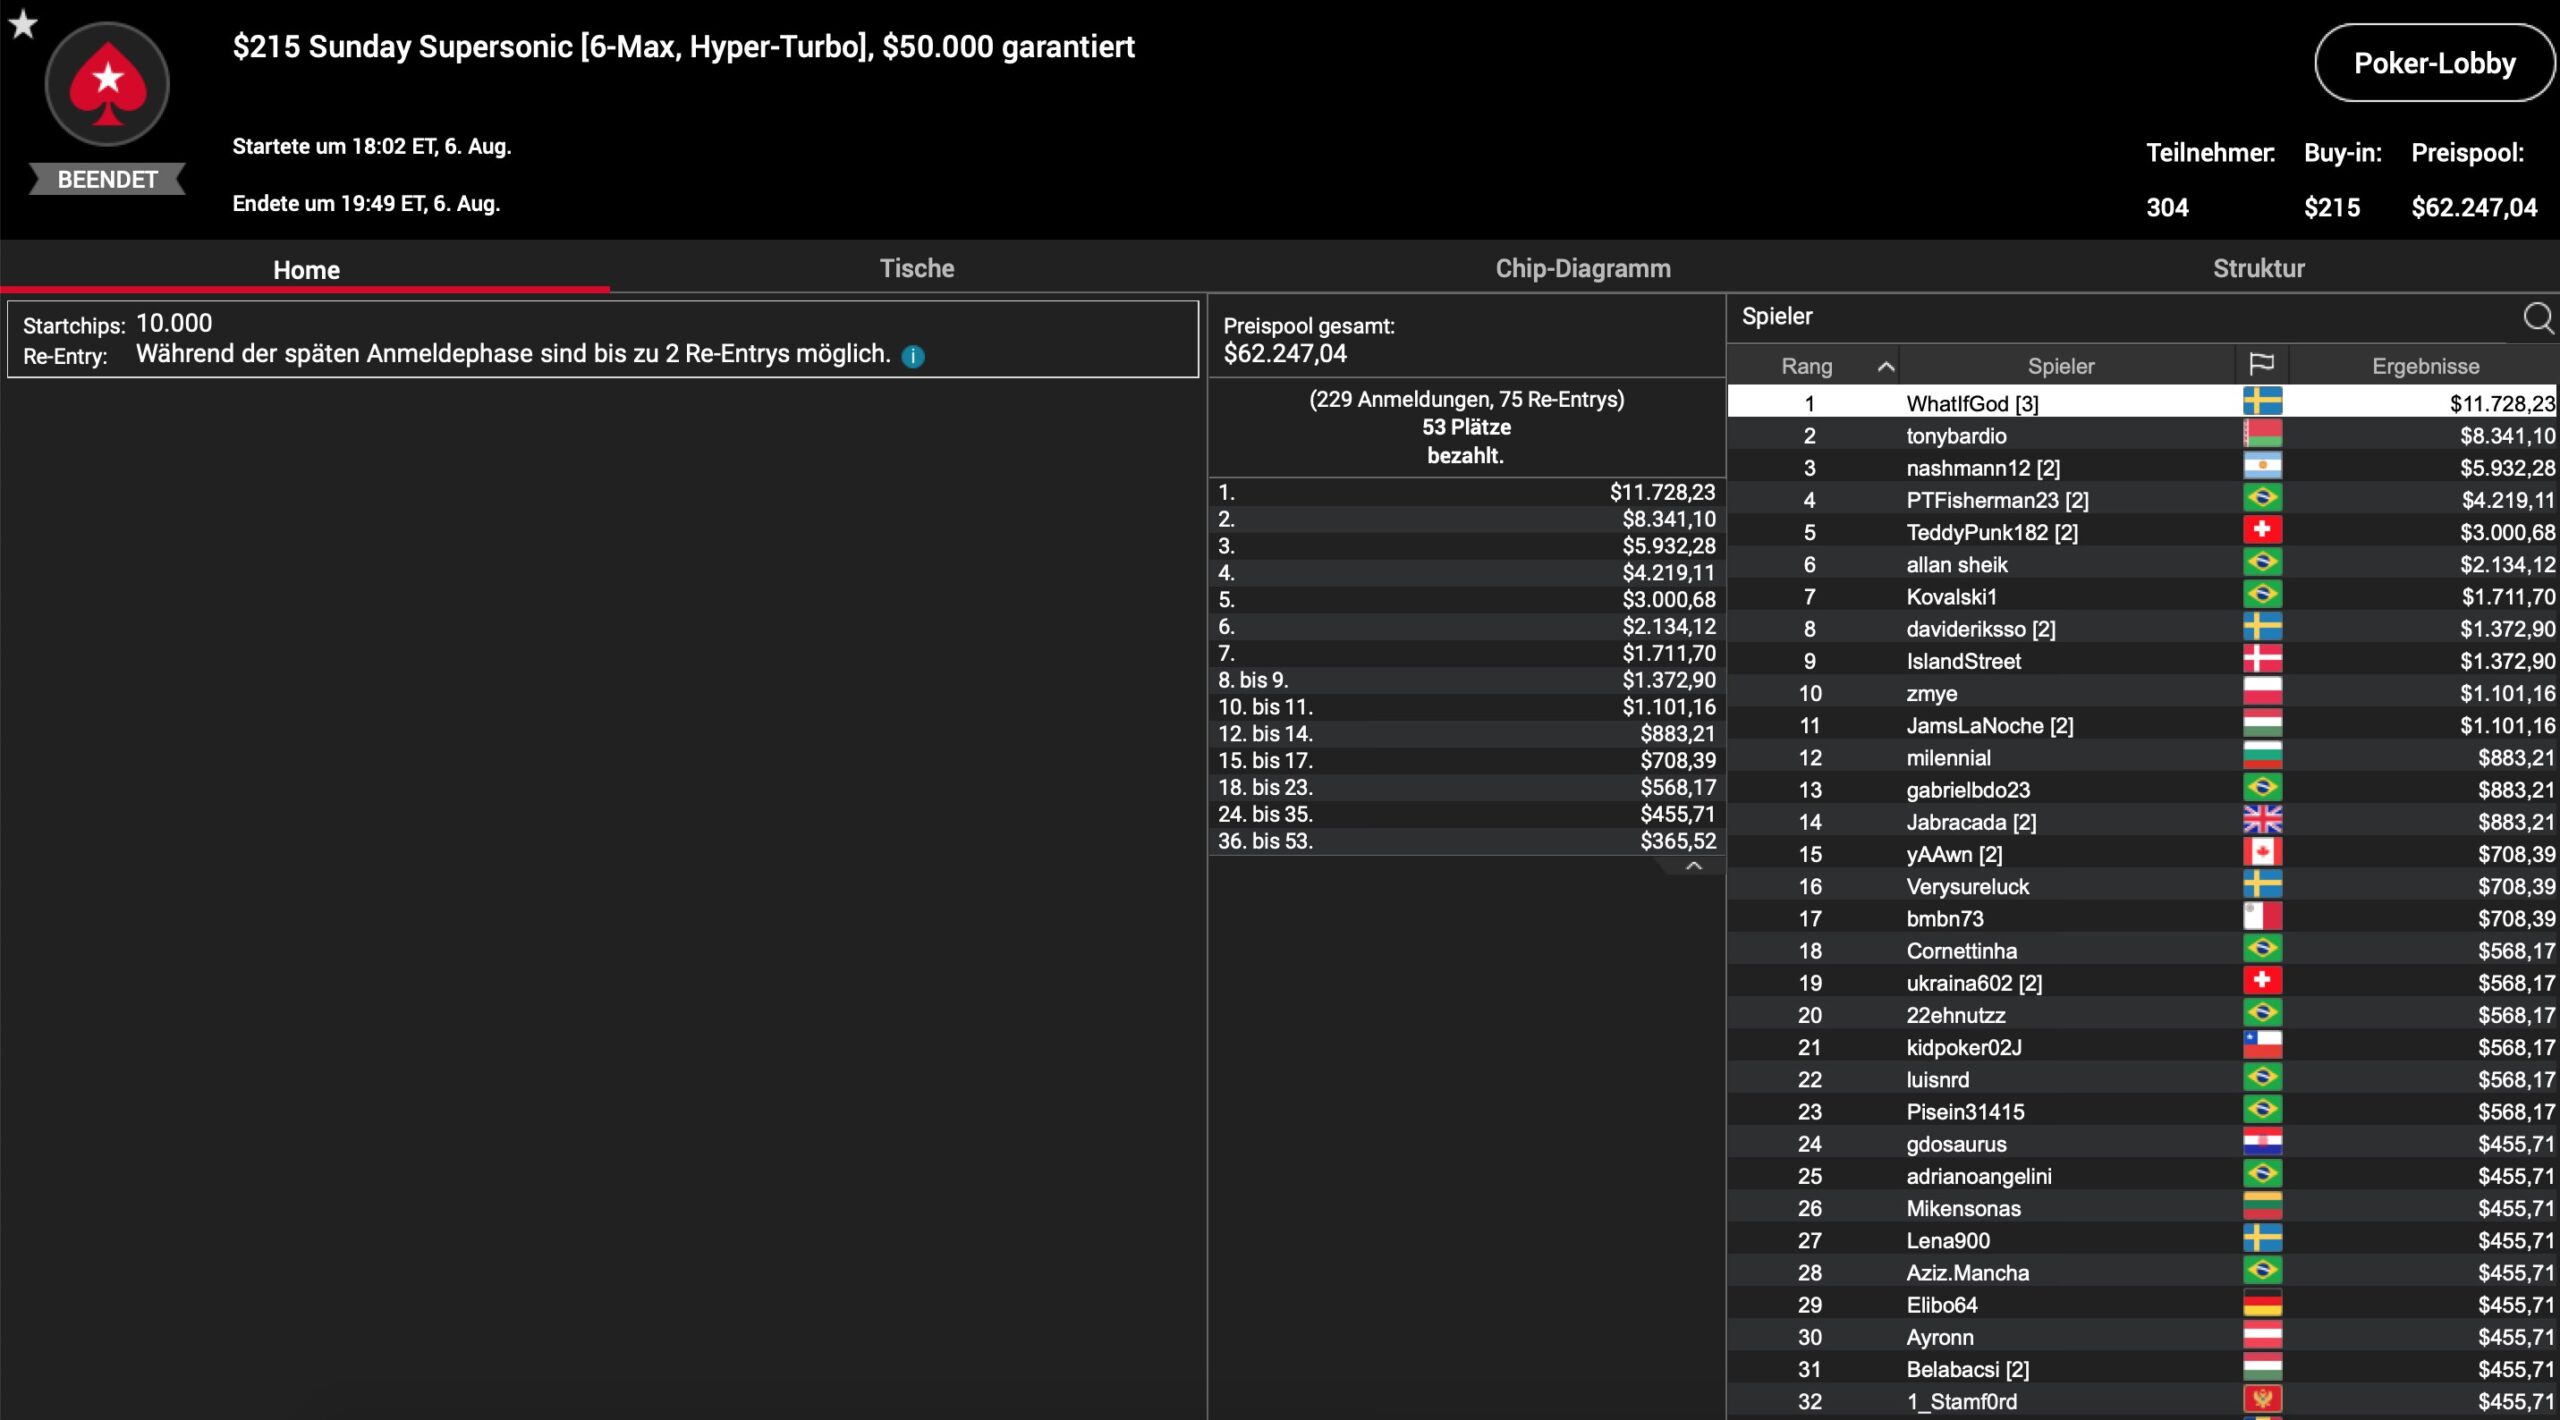Open the Chip-Diagramm tab
This screenshot has height=1420, width=2560.
tap(1582, 268)
